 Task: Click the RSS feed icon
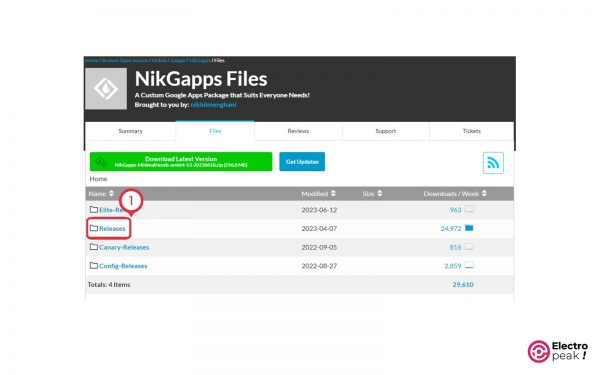point(493,163)
